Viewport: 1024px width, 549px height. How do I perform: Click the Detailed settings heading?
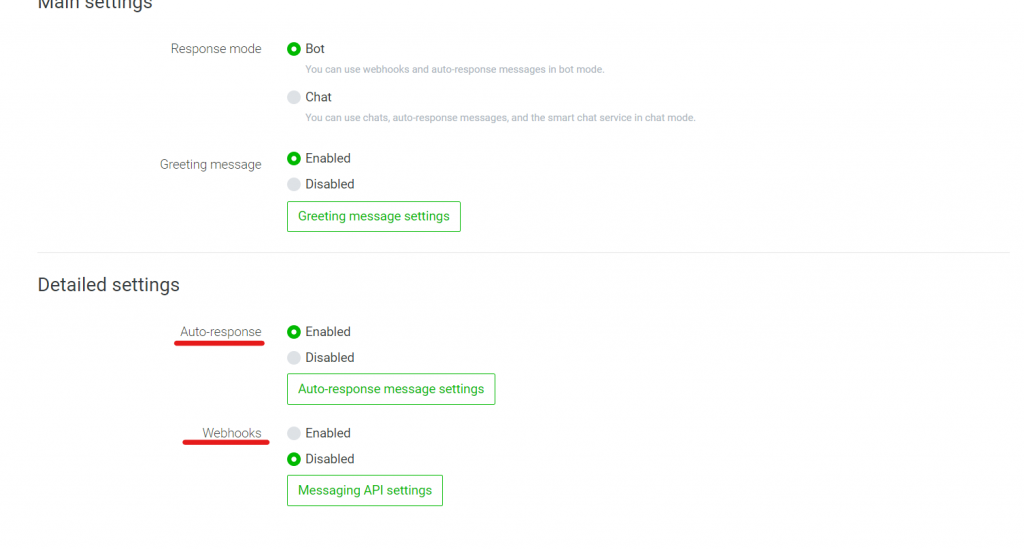(108, 285)
